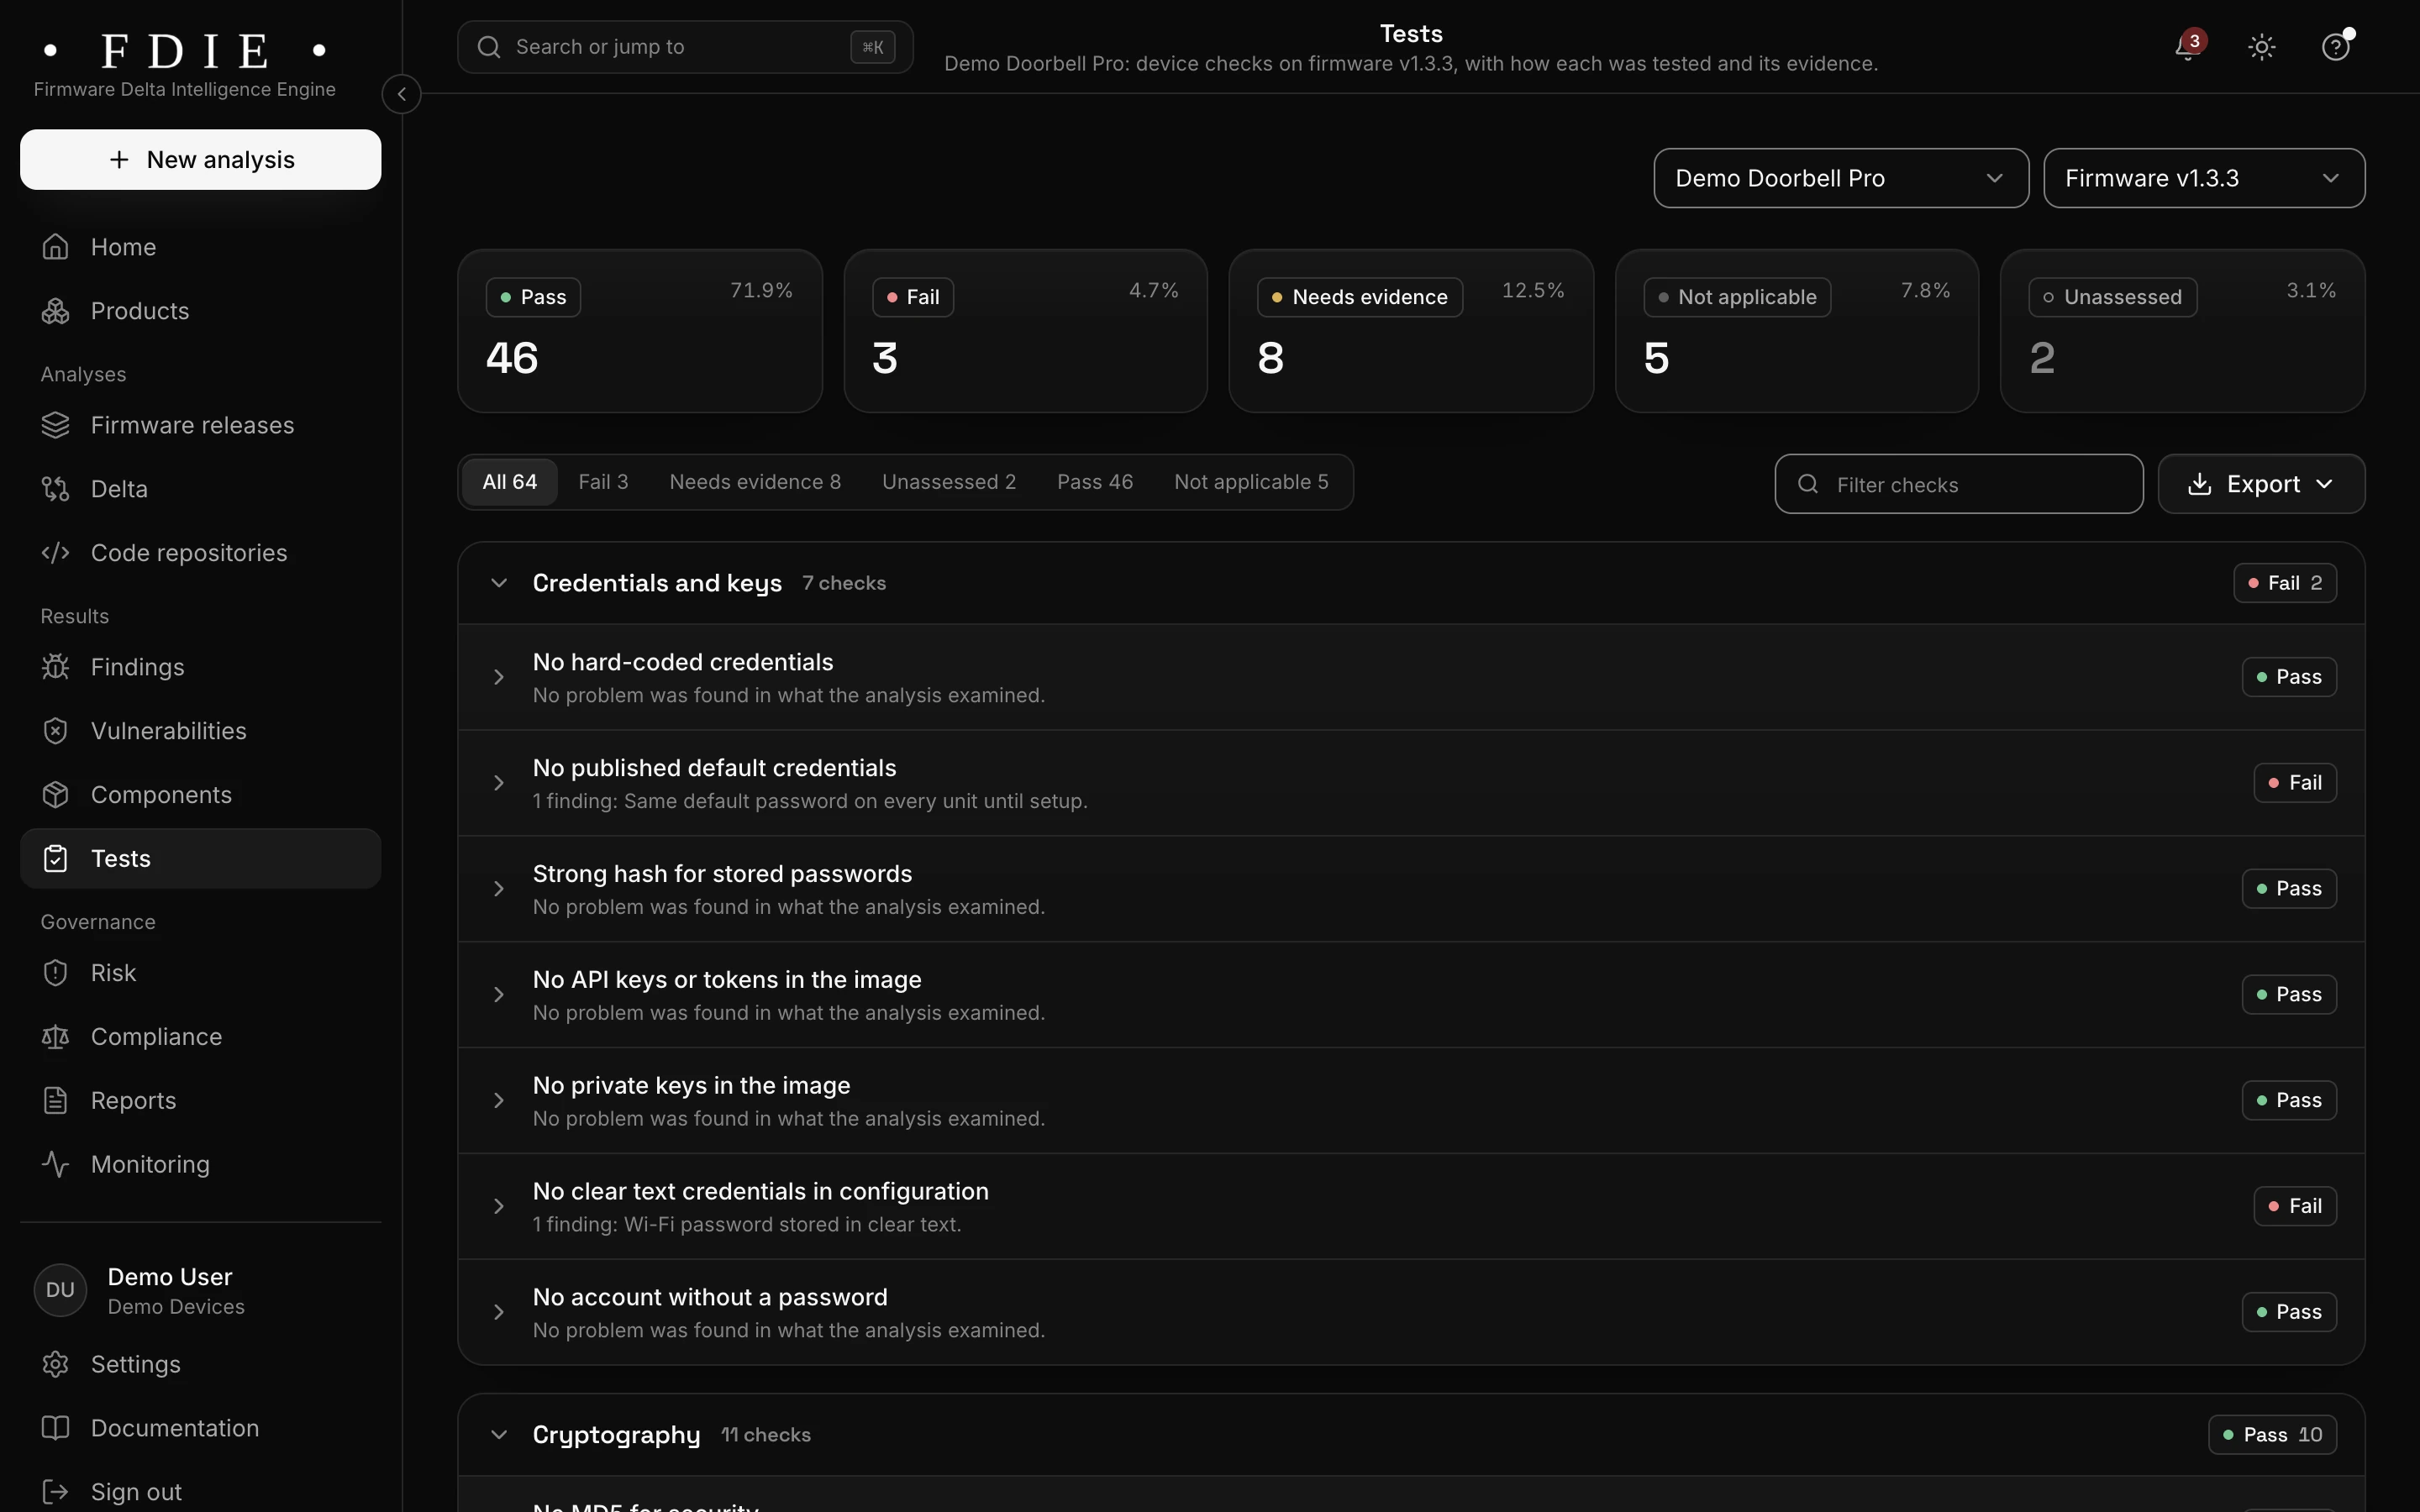This screenshot has height=1512, width=2420.
Task: Click the Delta branch-compare icon
Action: (55, 489)
